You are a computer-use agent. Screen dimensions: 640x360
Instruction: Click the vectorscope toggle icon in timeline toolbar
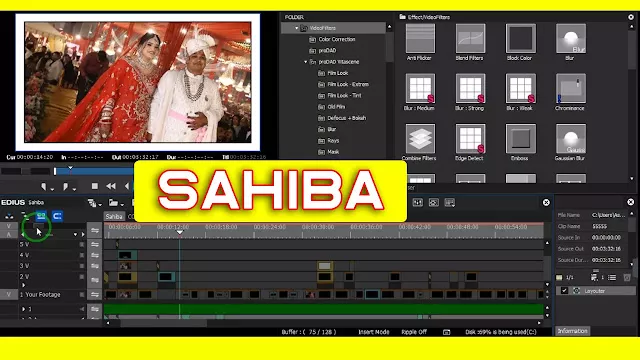click(433, 202)
